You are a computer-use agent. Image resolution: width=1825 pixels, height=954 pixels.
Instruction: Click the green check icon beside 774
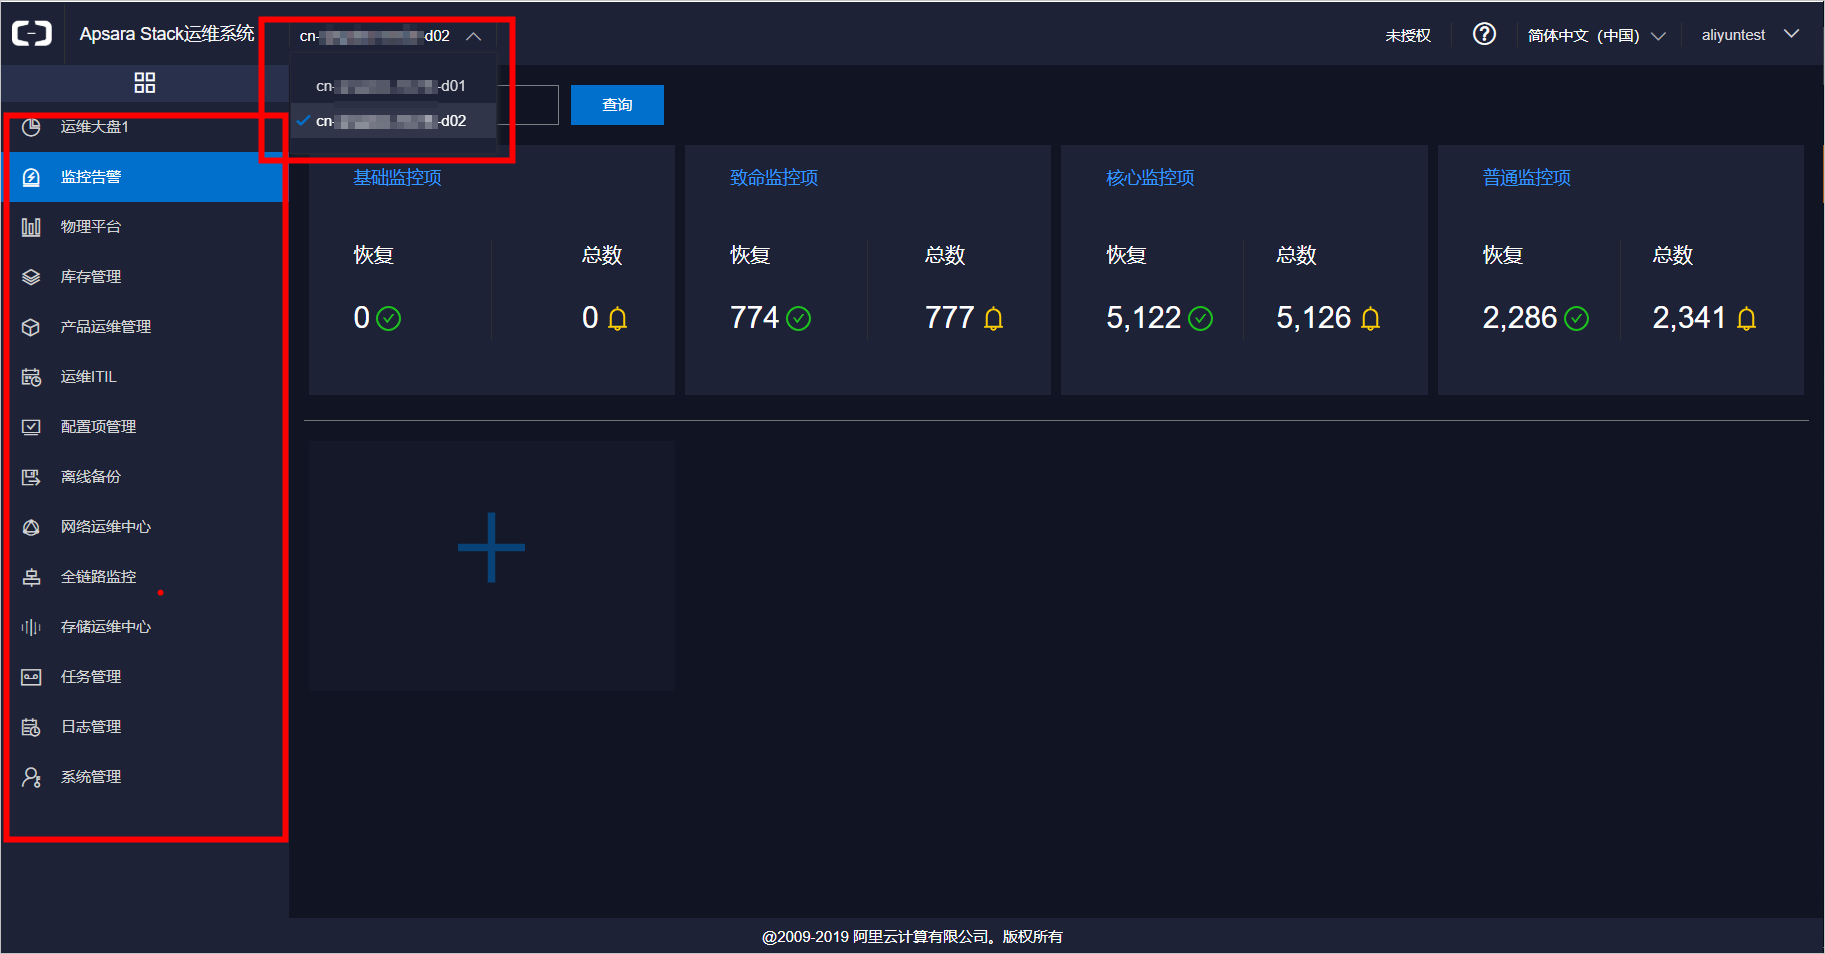[799, 319]
